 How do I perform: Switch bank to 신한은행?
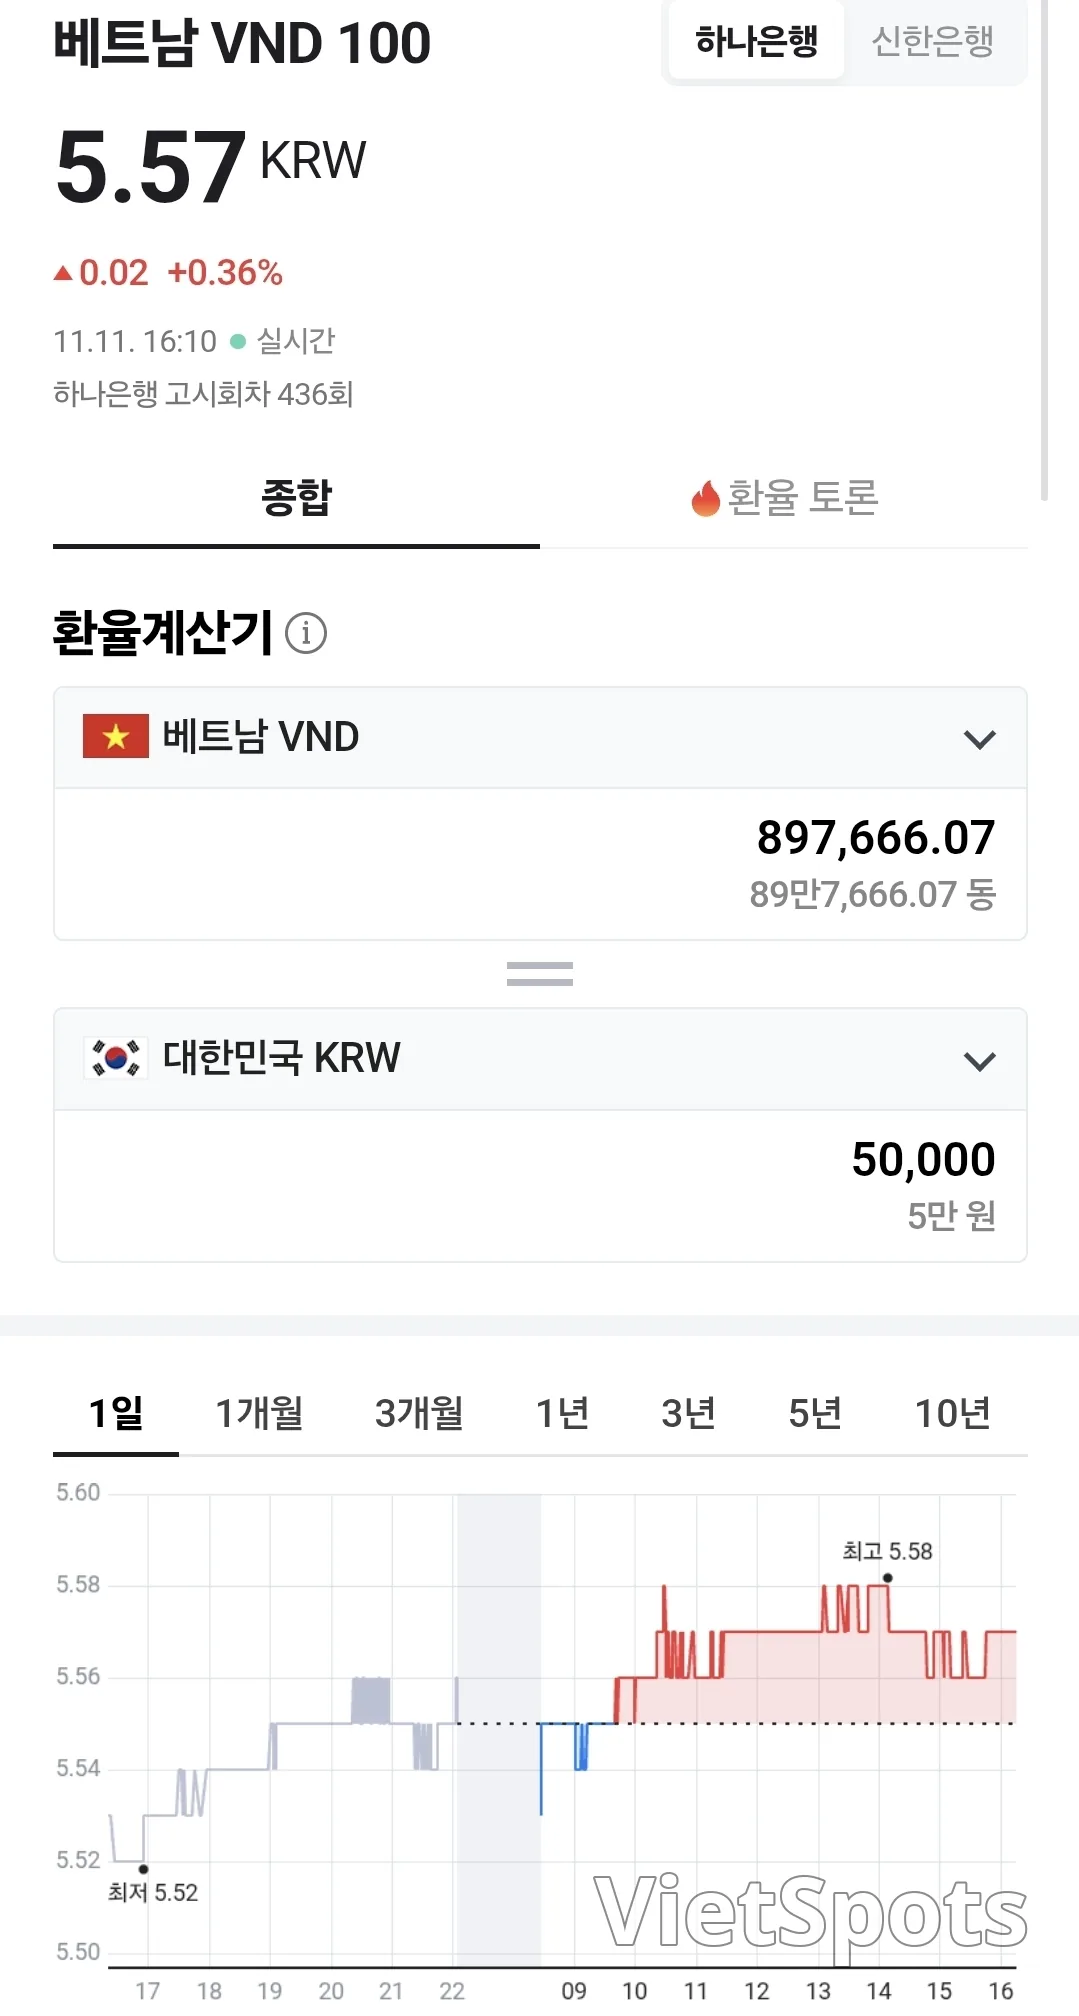pyautogui.click(x=933, y=42)
